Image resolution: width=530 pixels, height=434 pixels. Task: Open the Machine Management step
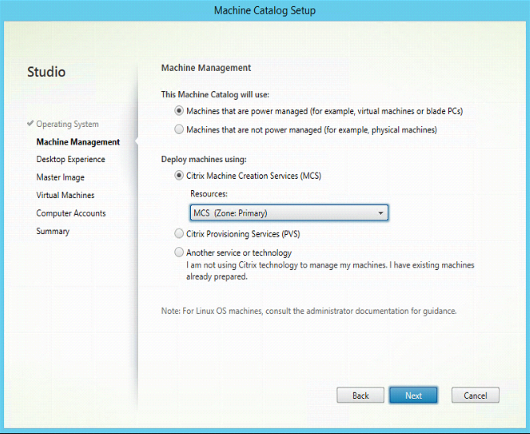78,142
